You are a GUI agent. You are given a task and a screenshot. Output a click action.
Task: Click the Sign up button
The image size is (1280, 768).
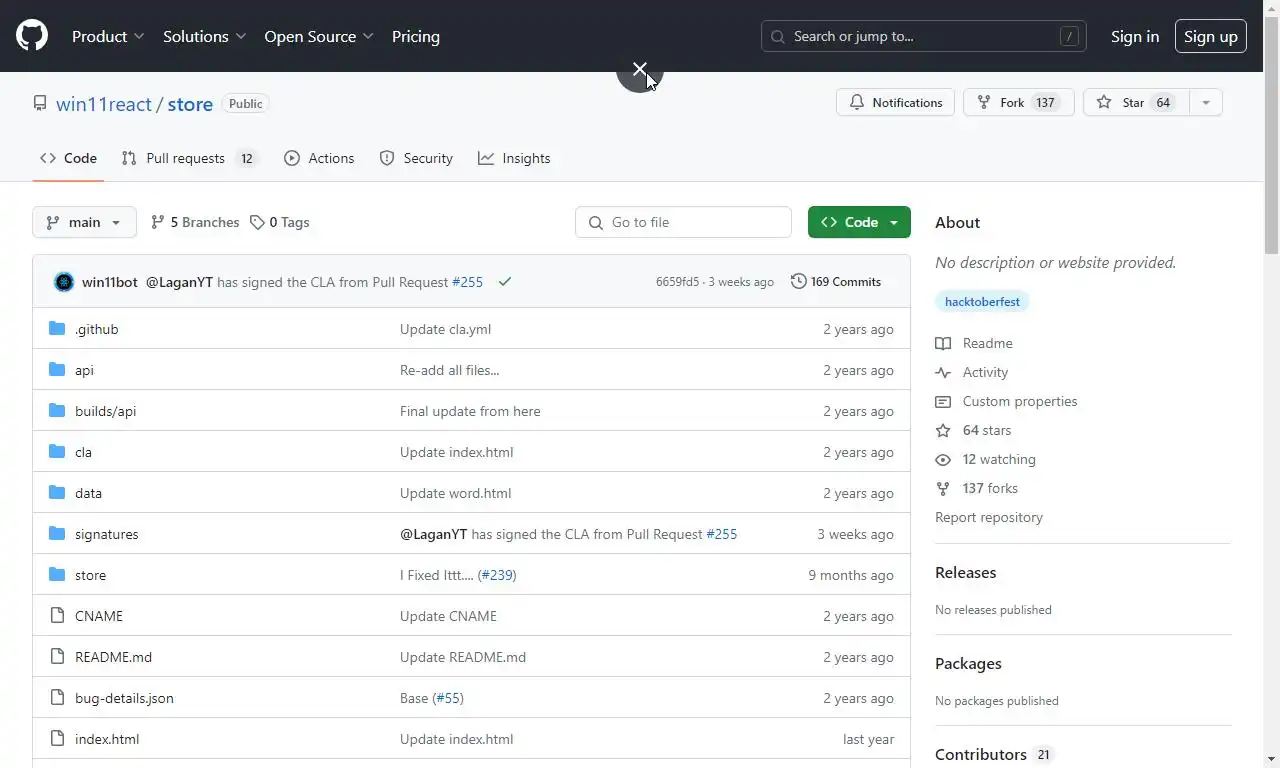tap(1210, 36)
